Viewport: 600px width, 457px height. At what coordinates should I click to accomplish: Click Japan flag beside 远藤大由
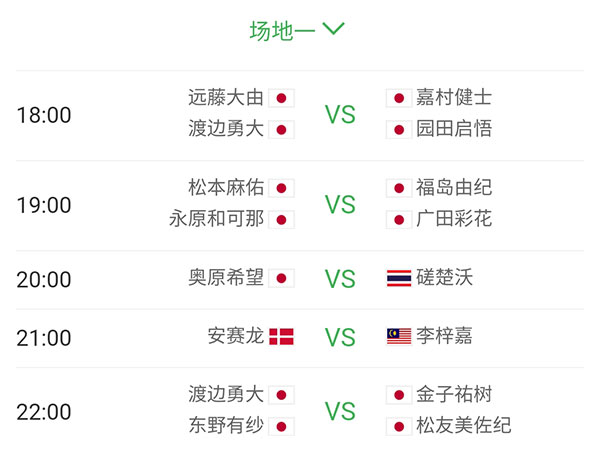click(x=281, y=98)
